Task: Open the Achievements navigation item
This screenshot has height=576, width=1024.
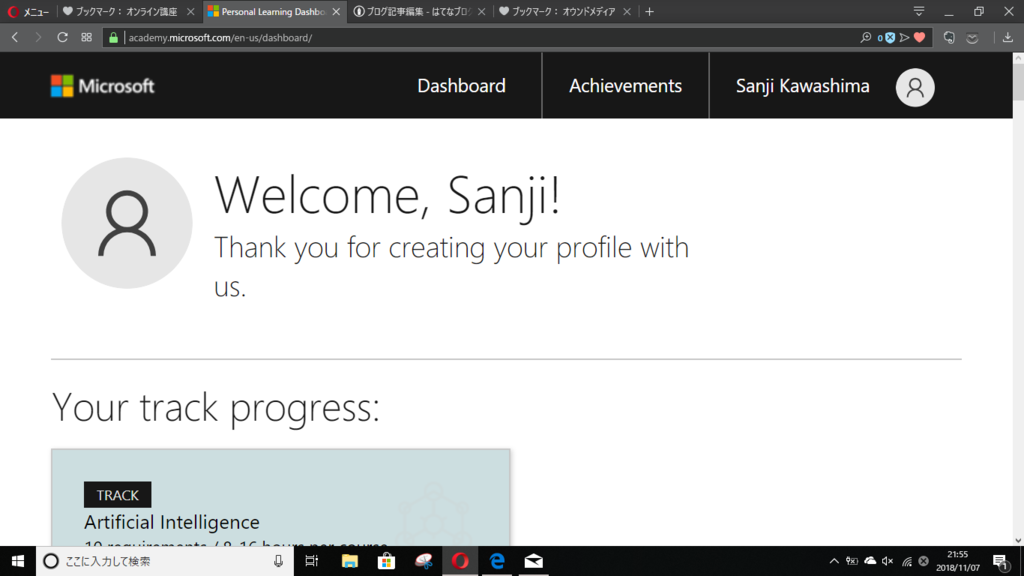Action: pyautogui.click(x=625, y=86)
